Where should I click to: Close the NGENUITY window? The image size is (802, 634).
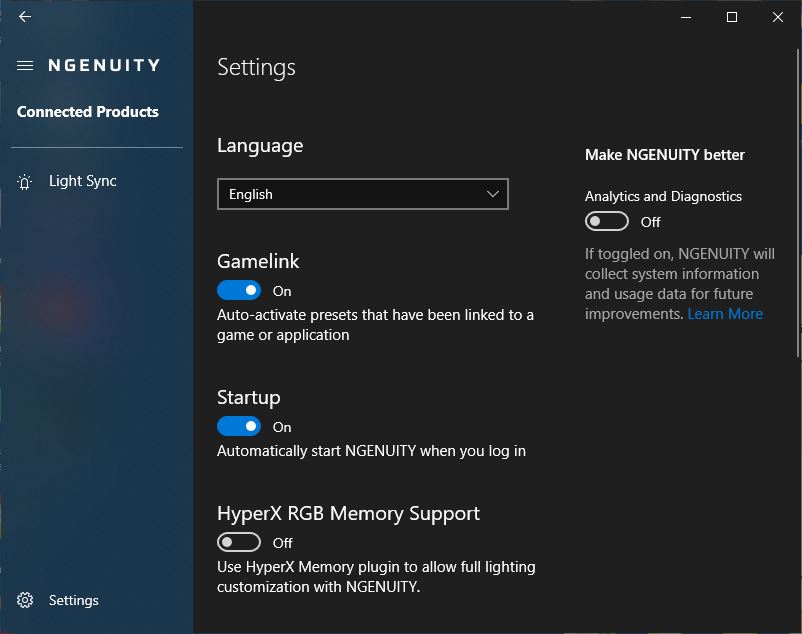778,17
